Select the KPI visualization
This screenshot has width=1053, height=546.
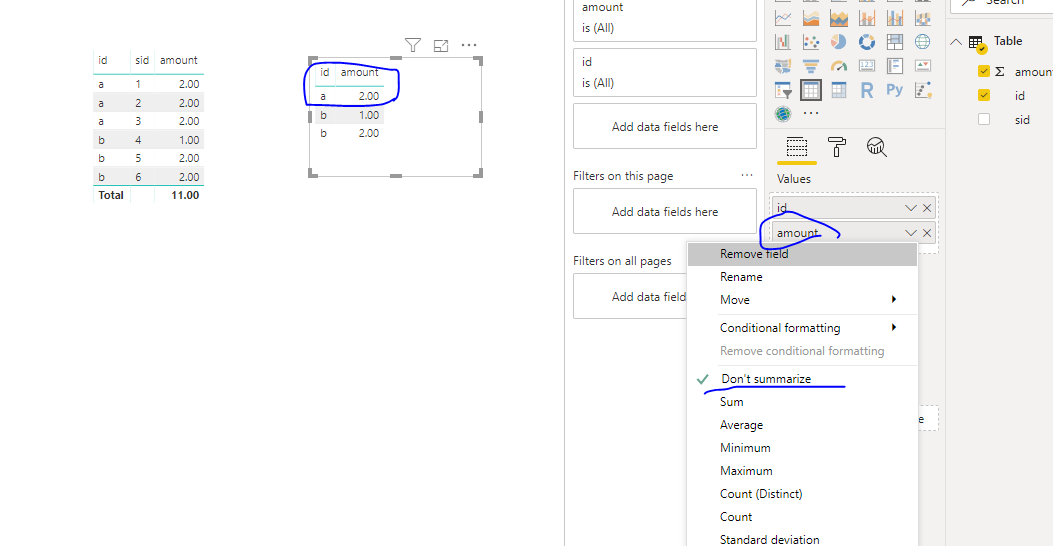click(x=923, y=66)
